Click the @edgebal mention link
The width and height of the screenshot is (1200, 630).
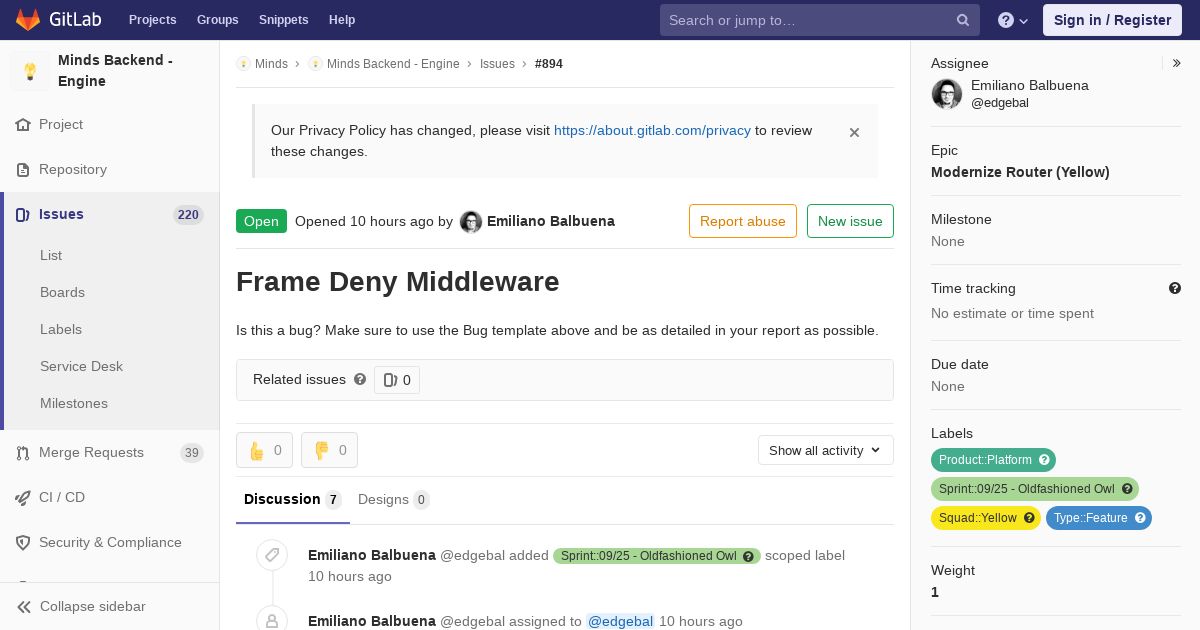click(620, 622)
